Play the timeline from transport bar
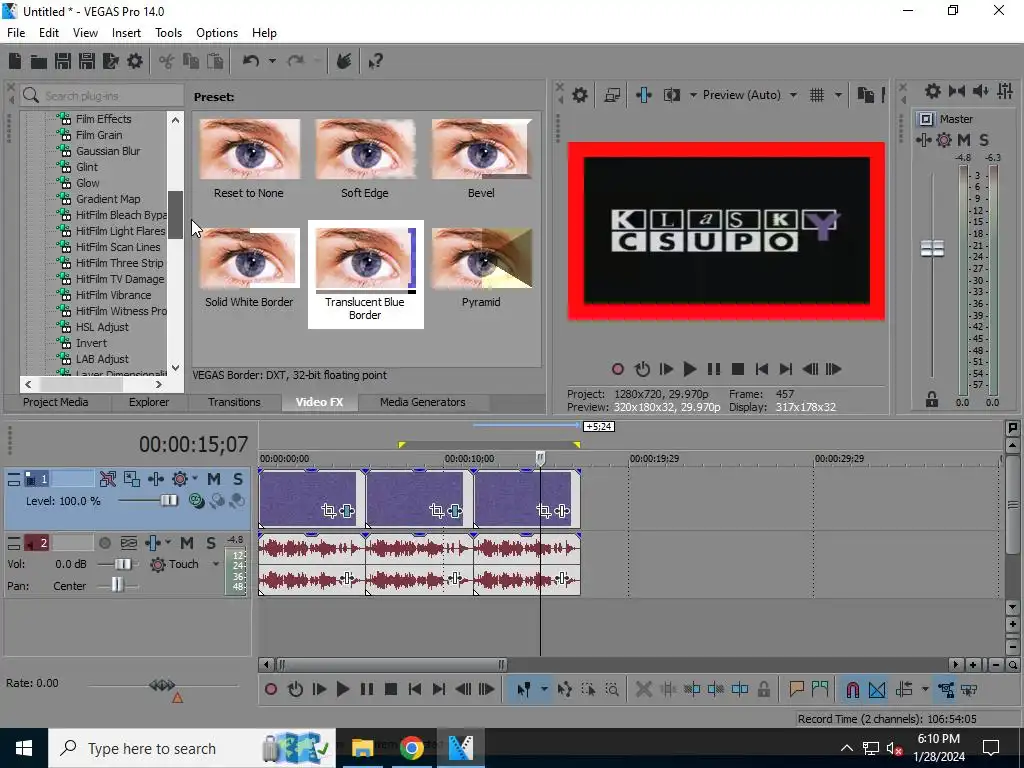 click(342, 690)
